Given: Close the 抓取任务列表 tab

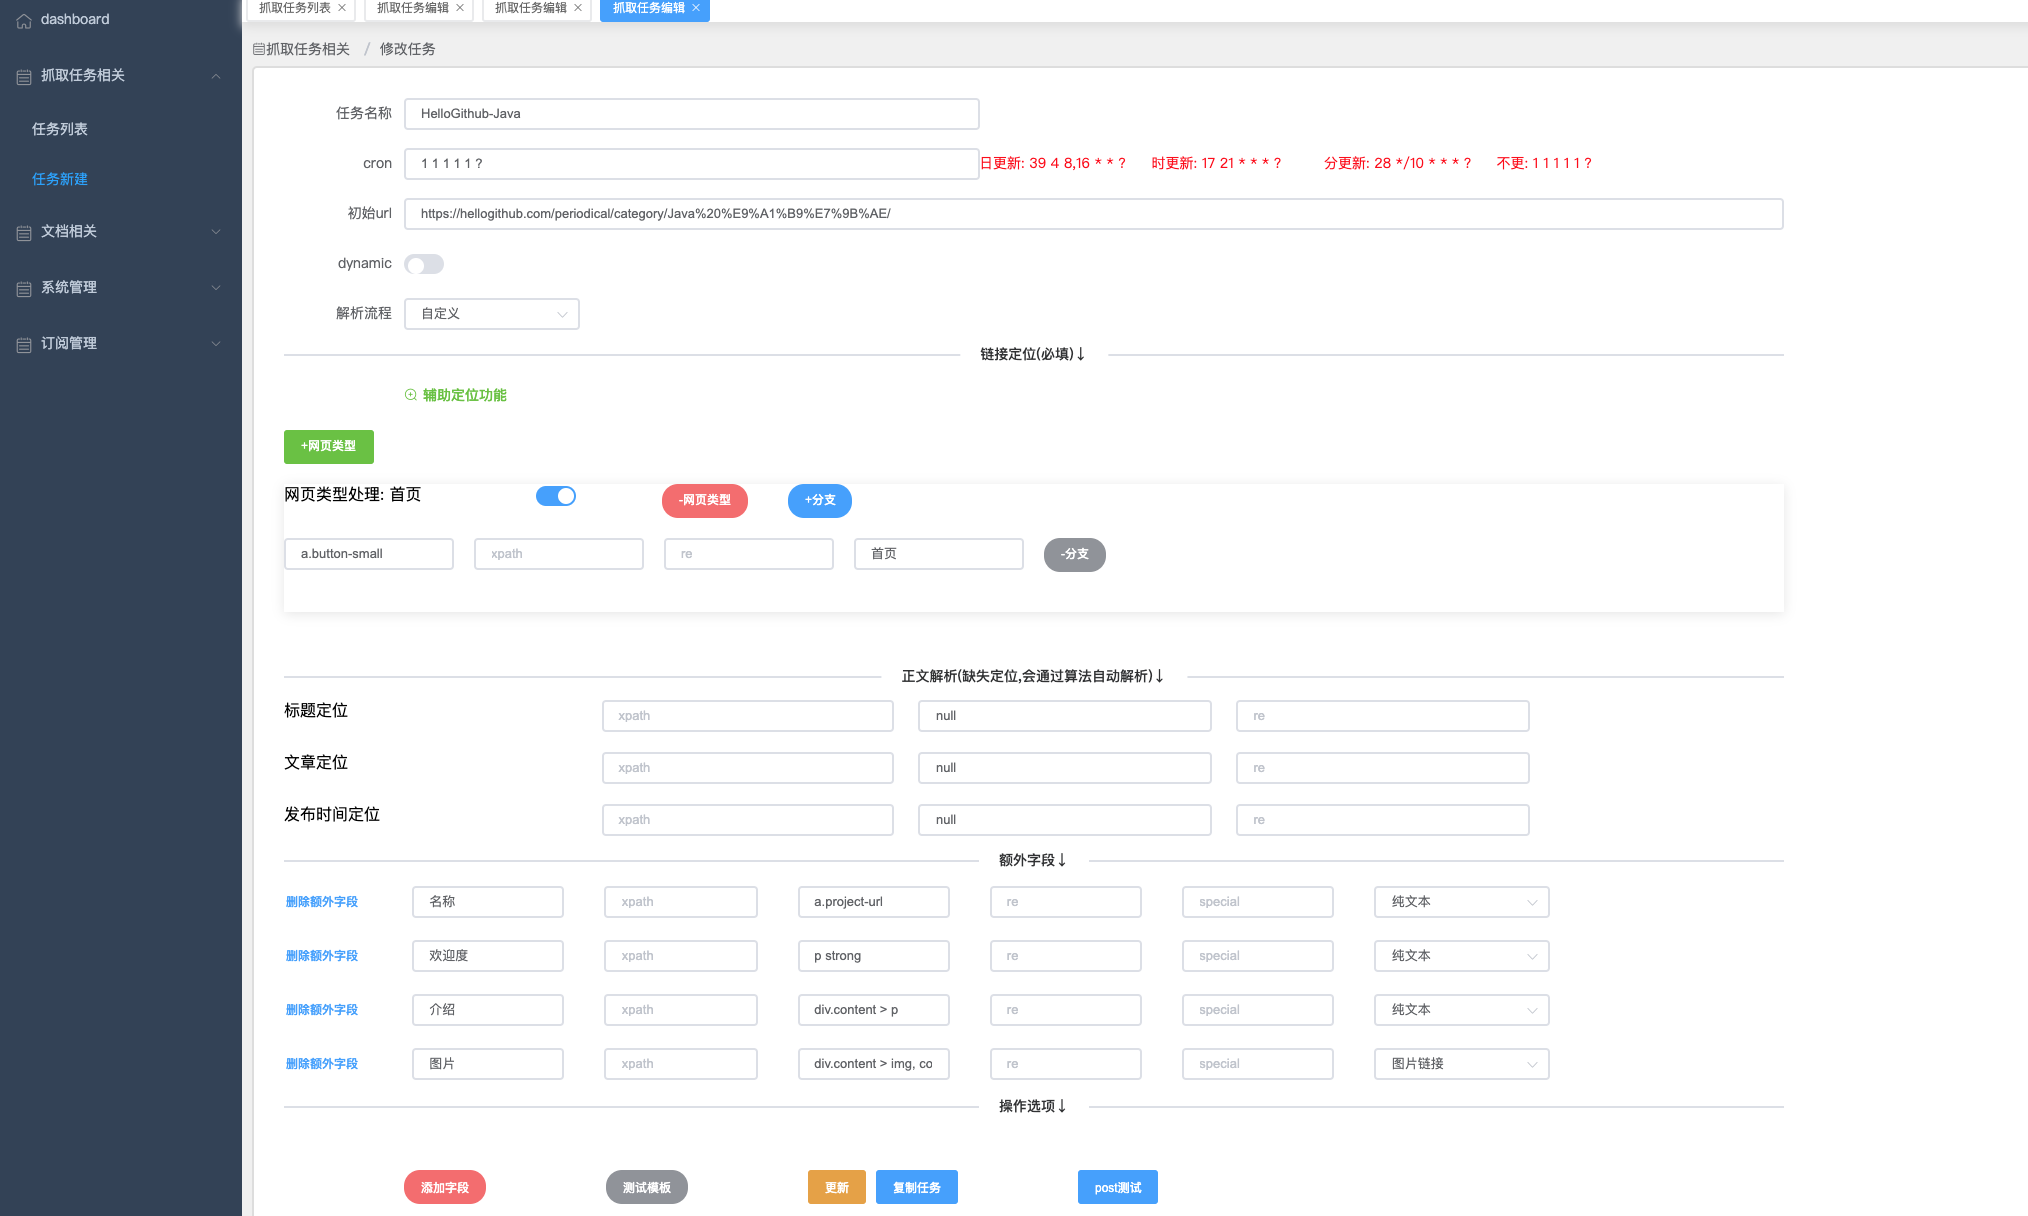Looking at the screenshot, I should pos(342,8).
